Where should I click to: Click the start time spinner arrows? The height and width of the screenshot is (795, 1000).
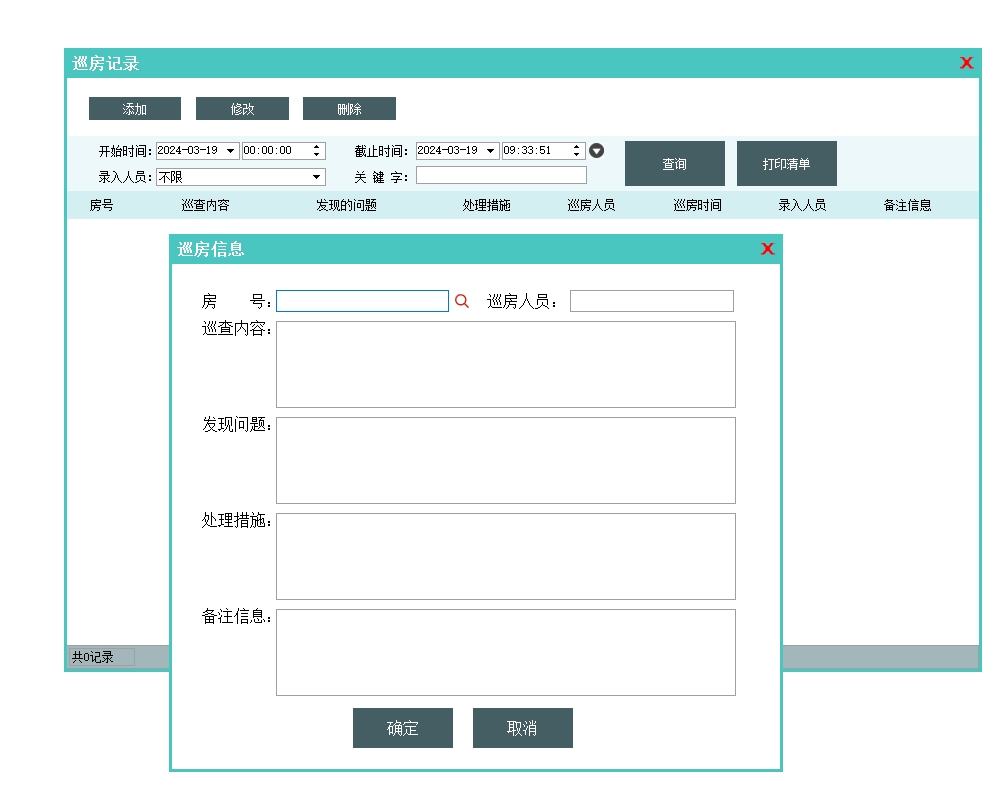click(x=317, y=151)
